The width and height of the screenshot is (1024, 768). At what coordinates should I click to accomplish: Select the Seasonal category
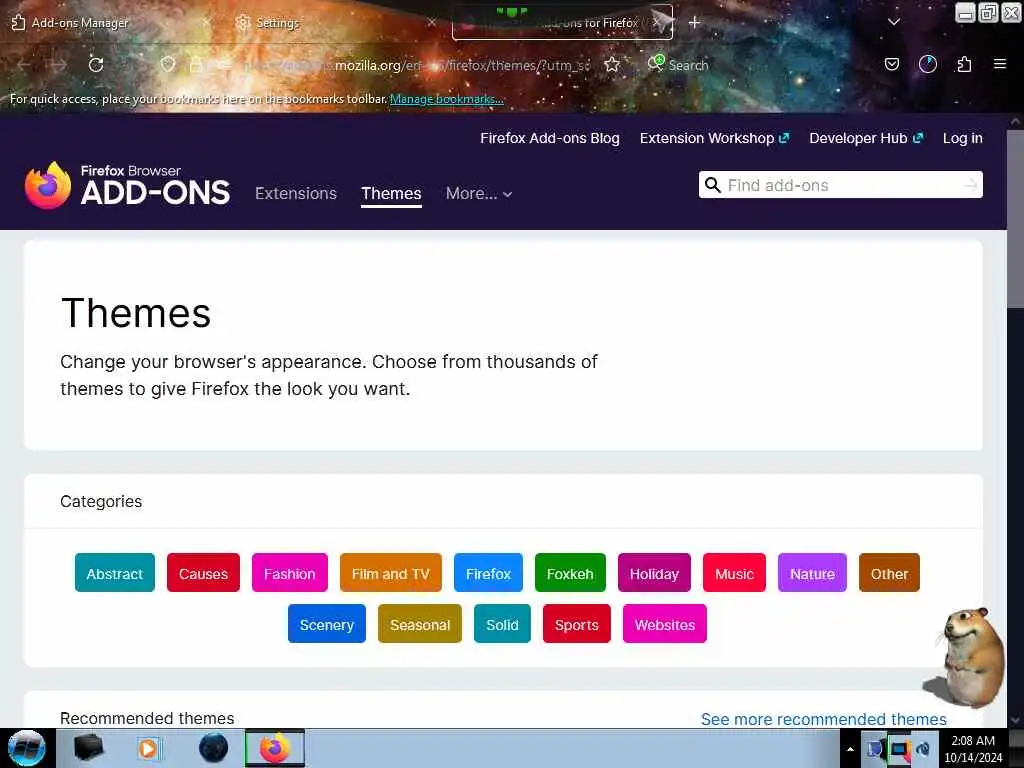click(420, 624)
